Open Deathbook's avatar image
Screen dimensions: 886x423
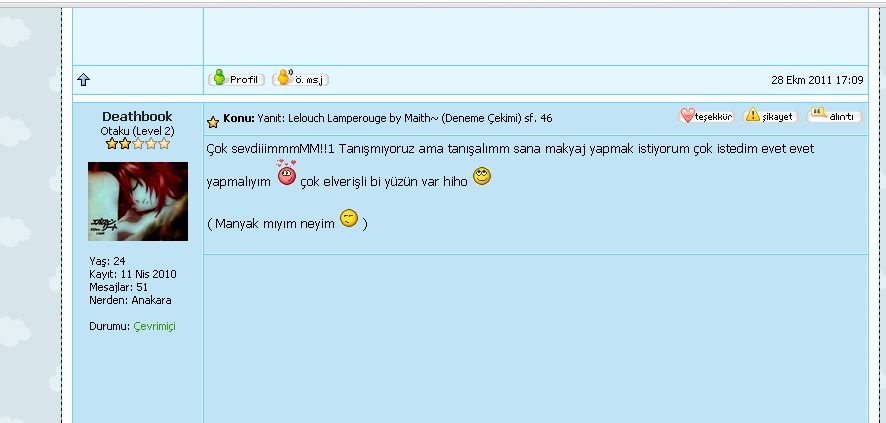138,202
